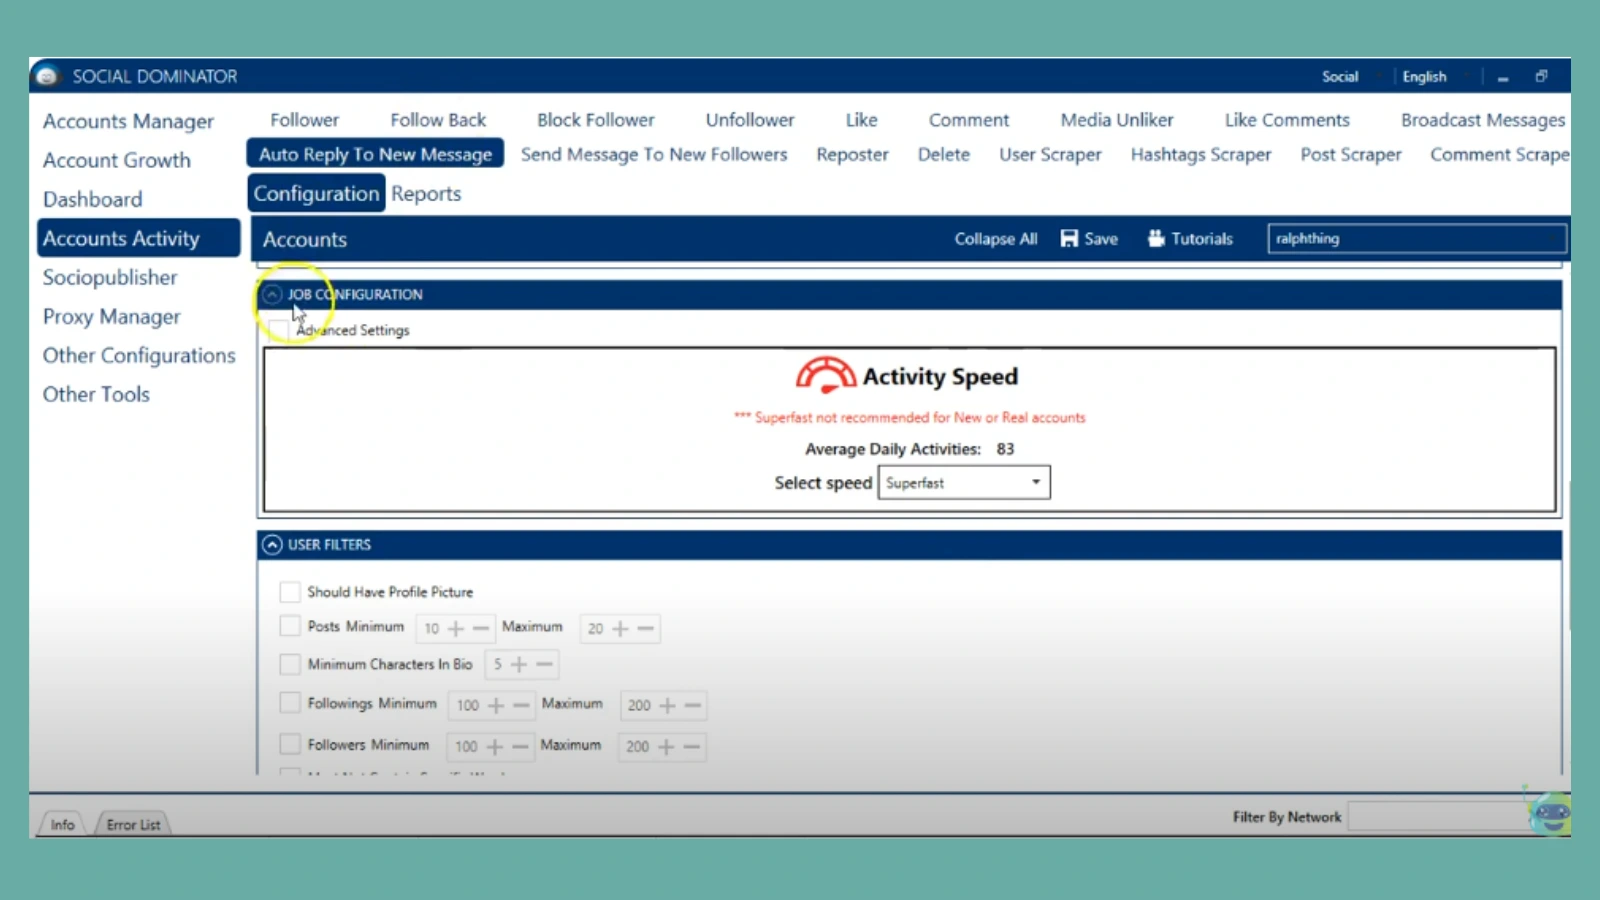
Task: Open the Block Follower tab
Action: (x=596, y=120)
